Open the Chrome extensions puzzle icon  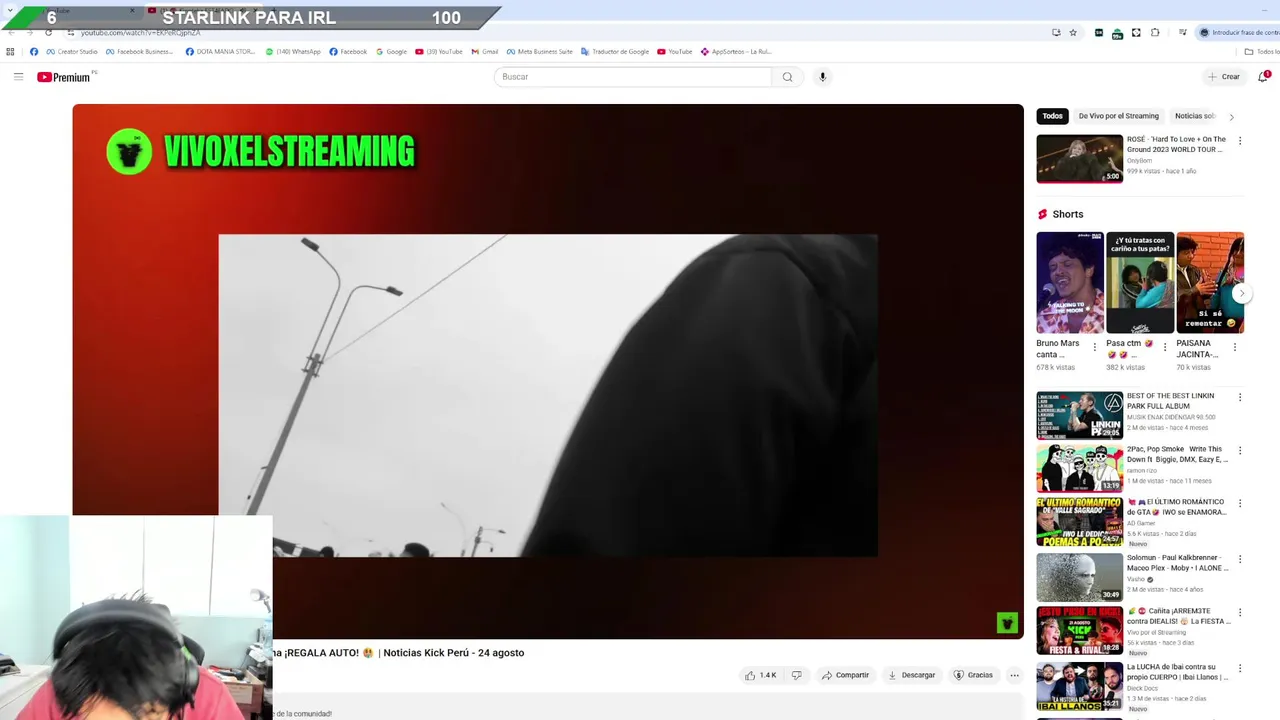pyautogui.click(x=1155, y=33)
